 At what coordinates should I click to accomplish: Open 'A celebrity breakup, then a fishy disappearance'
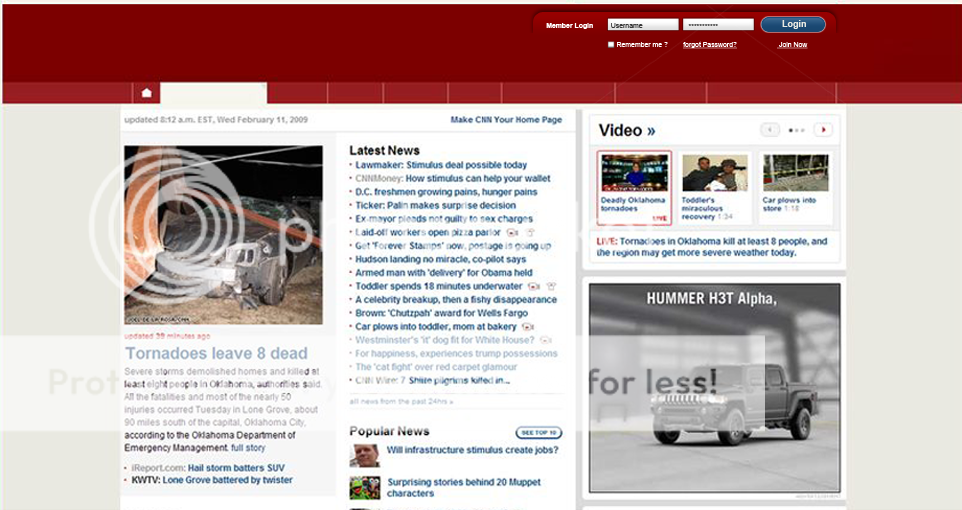pos(456,300)
